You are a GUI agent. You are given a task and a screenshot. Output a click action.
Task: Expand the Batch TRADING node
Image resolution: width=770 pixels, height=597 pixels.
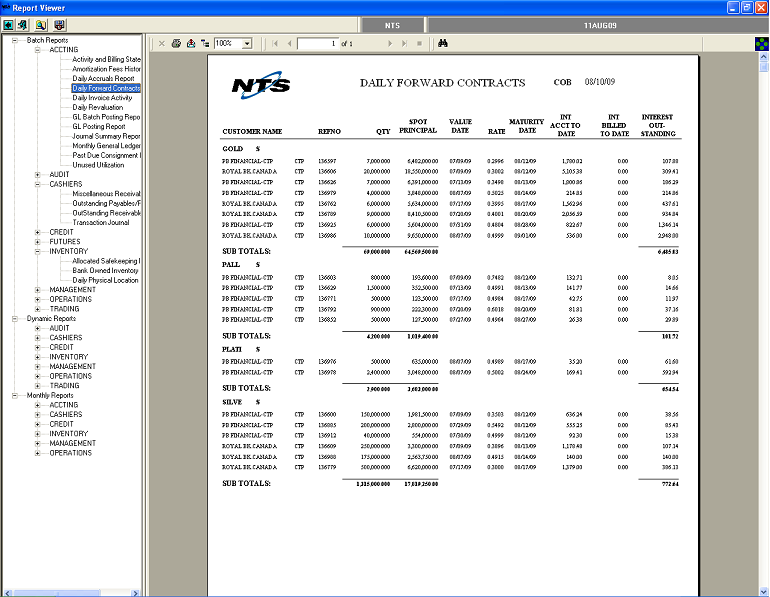[x=37, y=309]
